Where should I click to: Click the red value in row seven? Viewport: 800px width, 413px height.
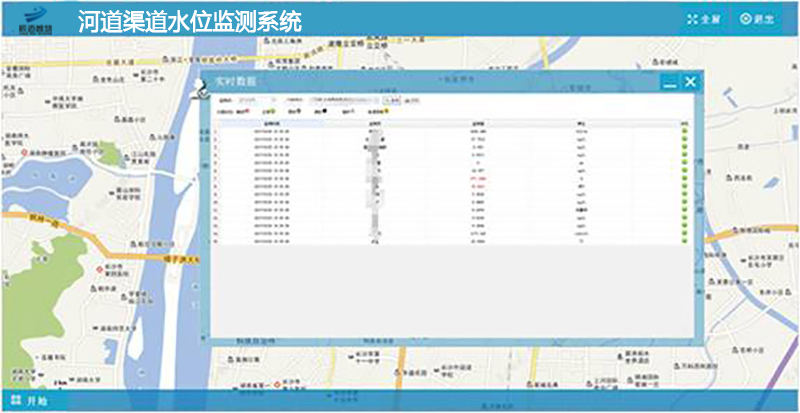[478, 178]
